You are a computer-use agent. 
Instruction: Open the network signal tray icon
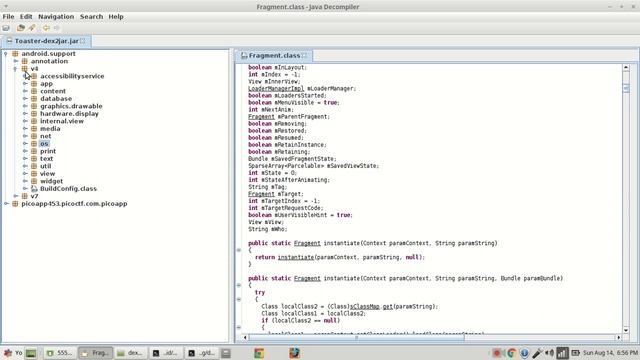(562, 353)
